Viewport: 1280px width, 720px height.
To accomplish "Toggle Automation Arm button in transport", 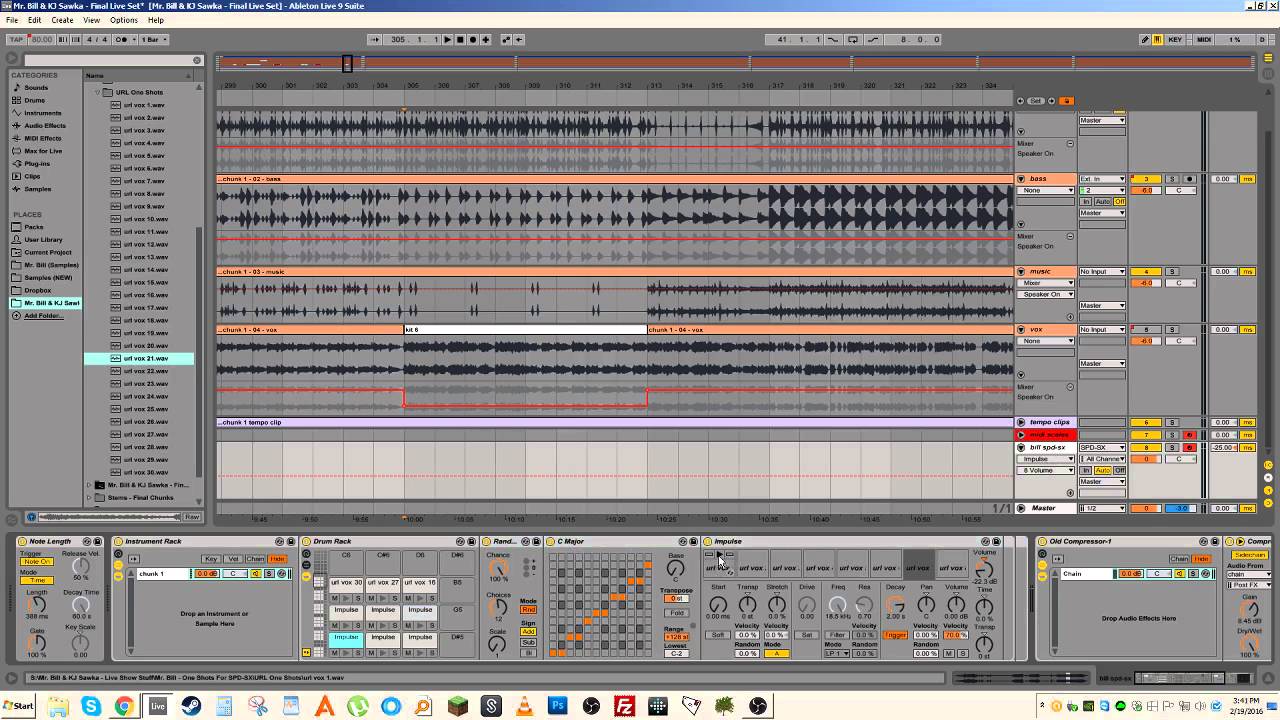I will click(x=506, y=39).
